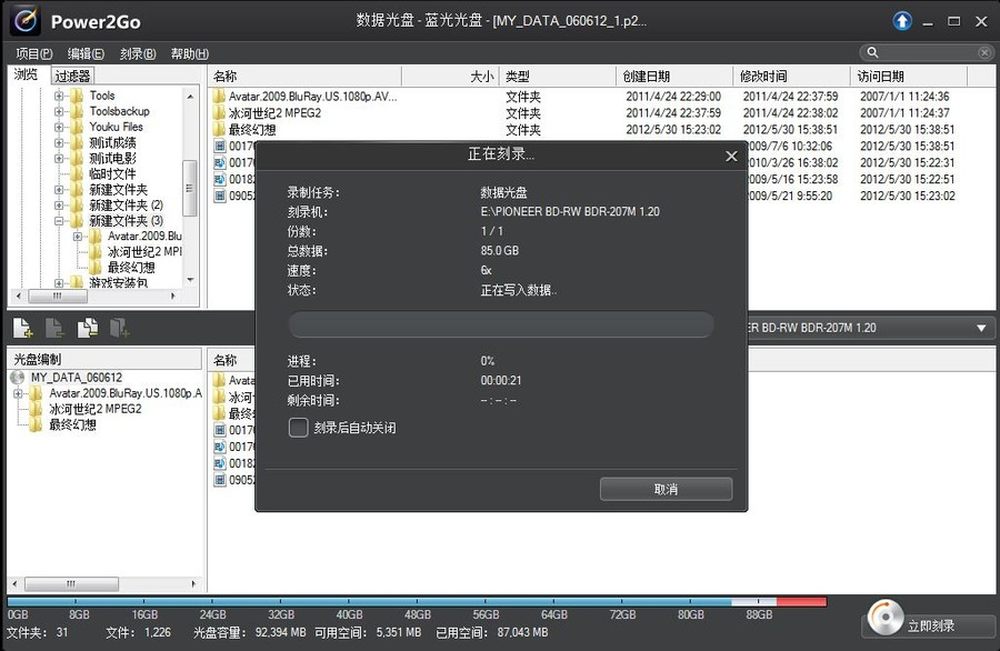Expand the Youku Files folder node
This screenshot has width=1000, height=651.
coord(59,127)
